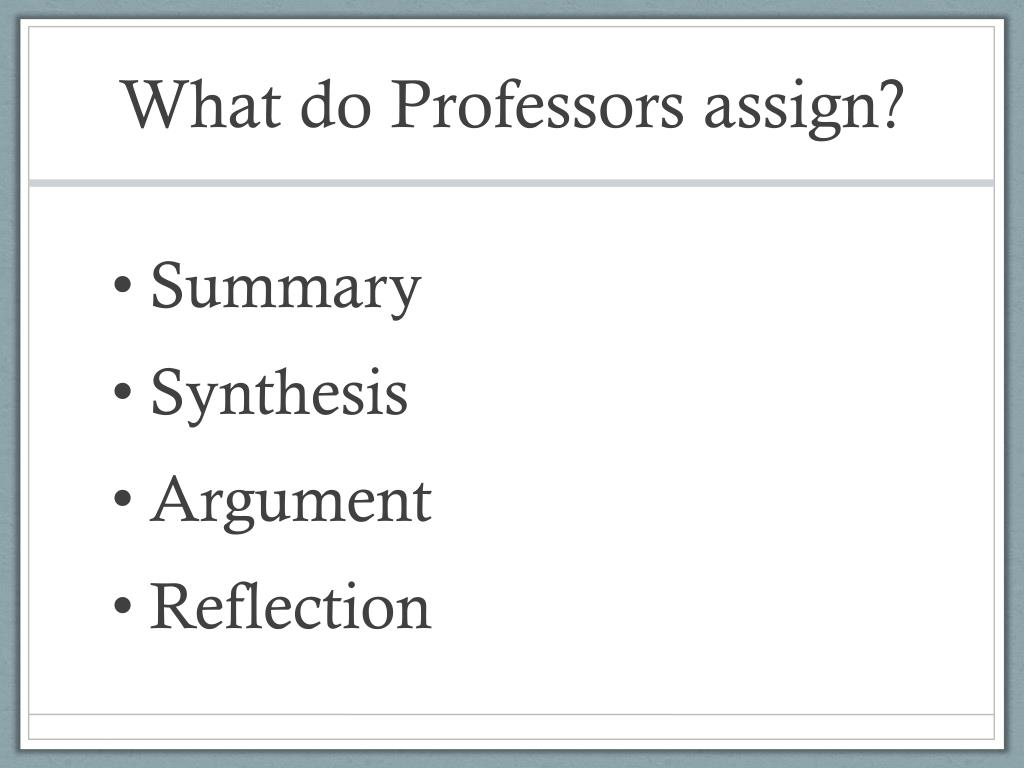Click the empty footer strip at slide bottom
Screen dimensions: 1024x768
[511, 727]
